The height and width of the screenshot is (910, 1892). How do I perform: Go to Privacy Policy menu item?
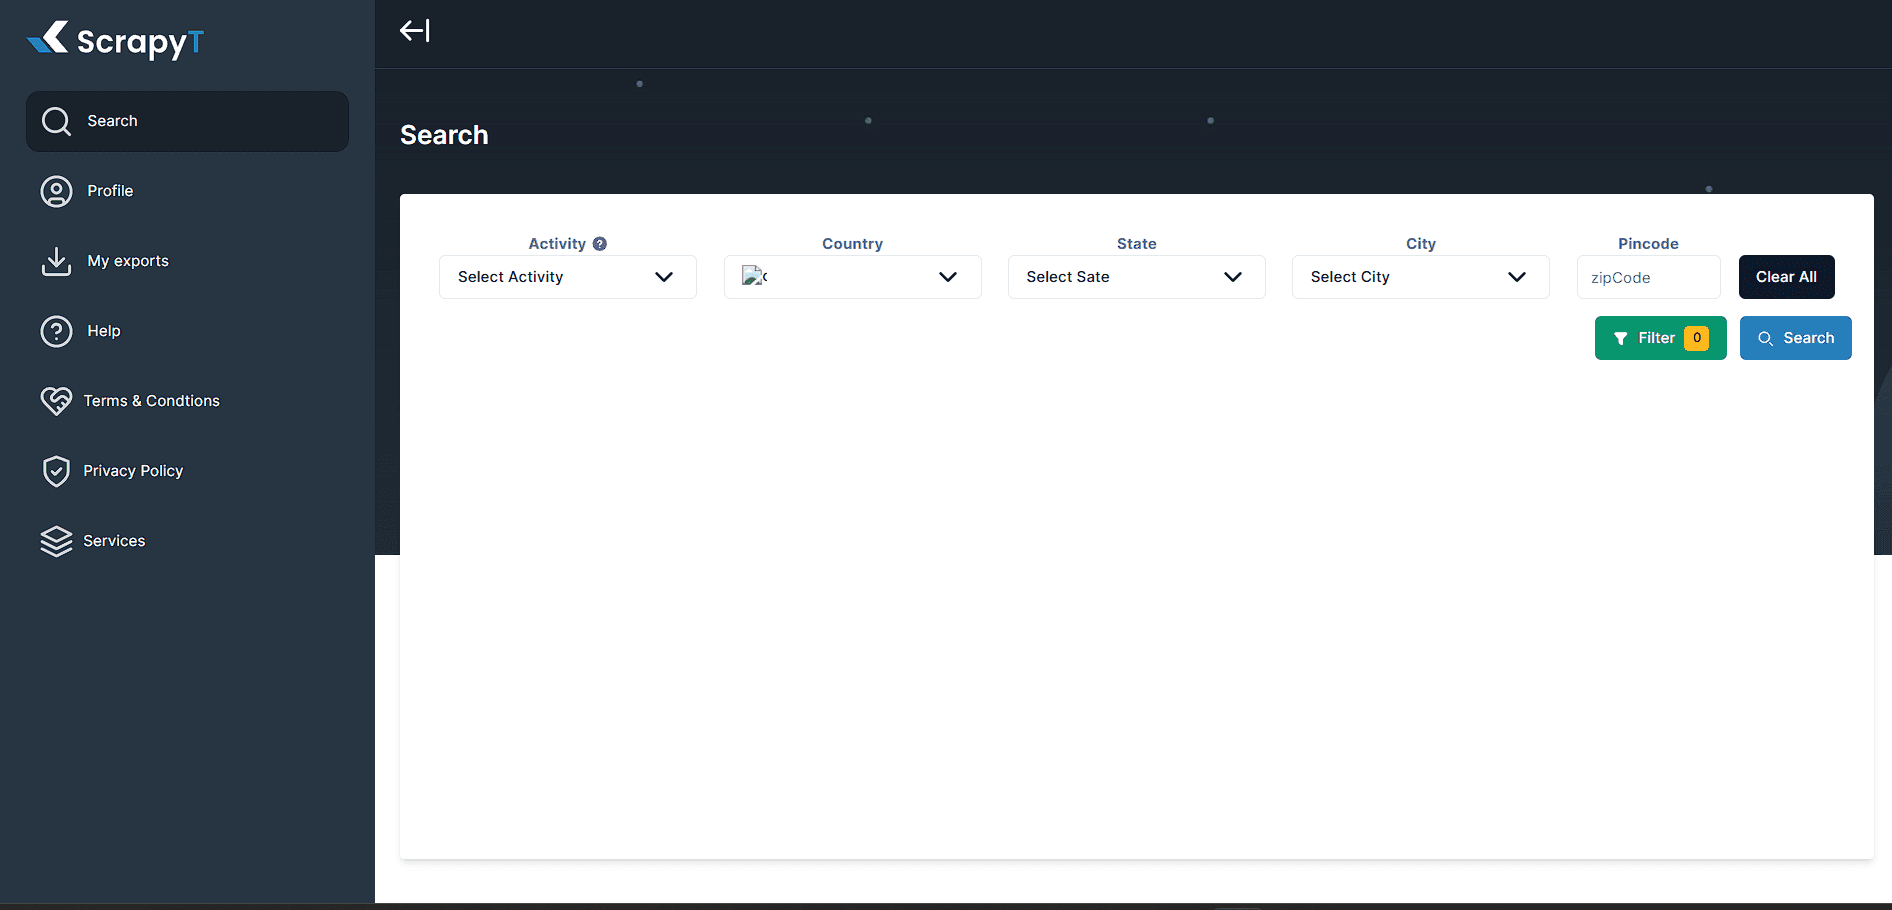[133, 471]
